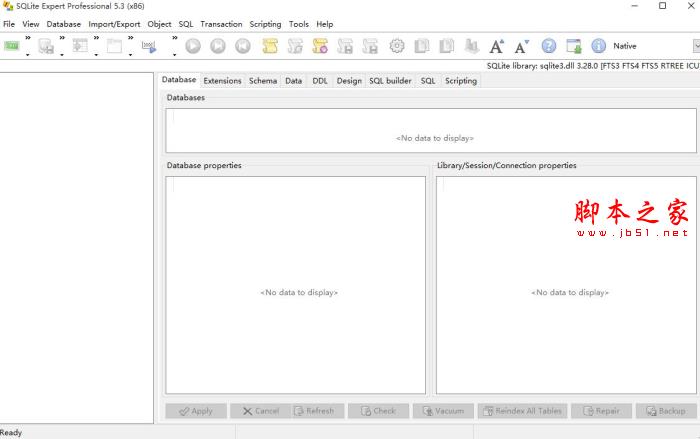
Task: Click the grayed Play execute button
Action: point(193,46)
